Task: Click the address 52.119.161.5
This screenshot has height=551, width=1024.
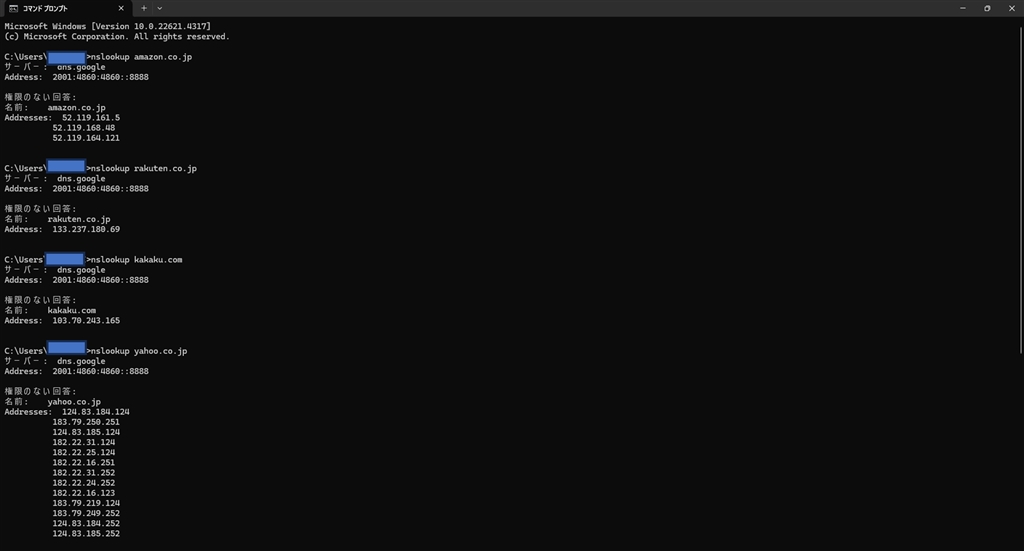Action: click(x=91, y=118)
